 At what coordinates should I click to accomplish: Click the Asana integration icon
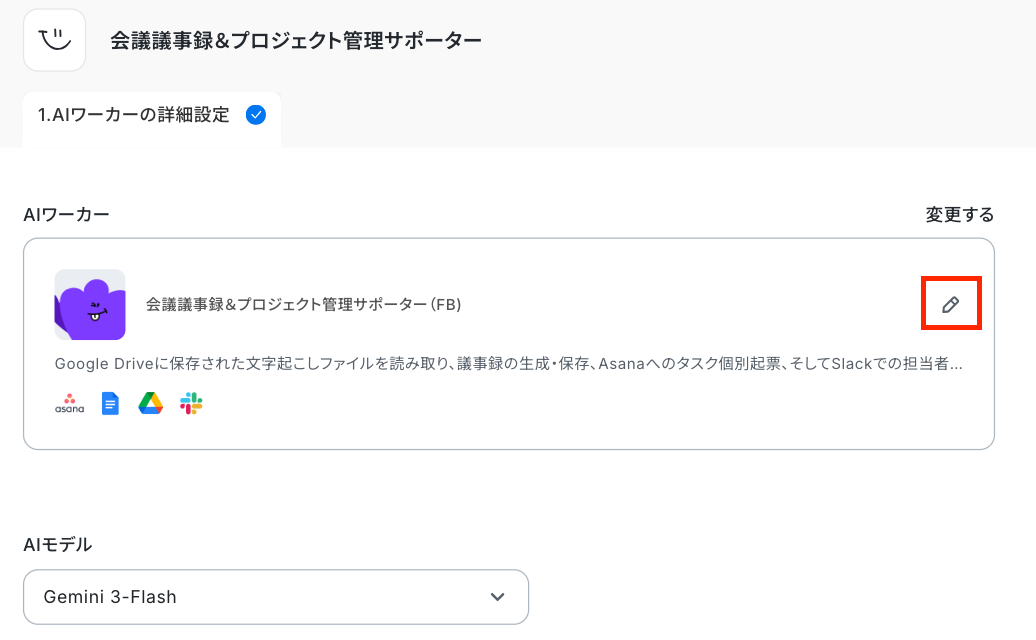(69, 404)
